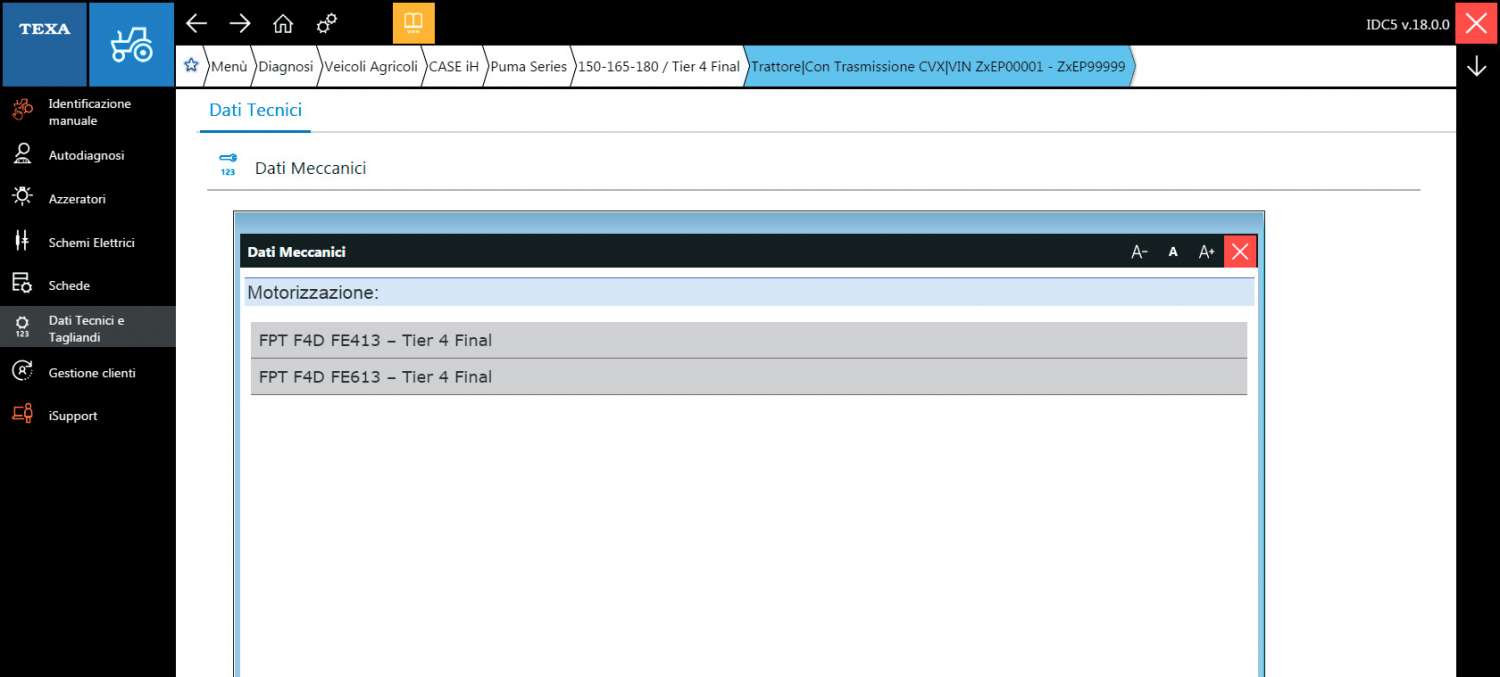Click the IDC5 v.18.0.0 version label
Screen dimensions: 1500x677
(x=1407, y=24)
